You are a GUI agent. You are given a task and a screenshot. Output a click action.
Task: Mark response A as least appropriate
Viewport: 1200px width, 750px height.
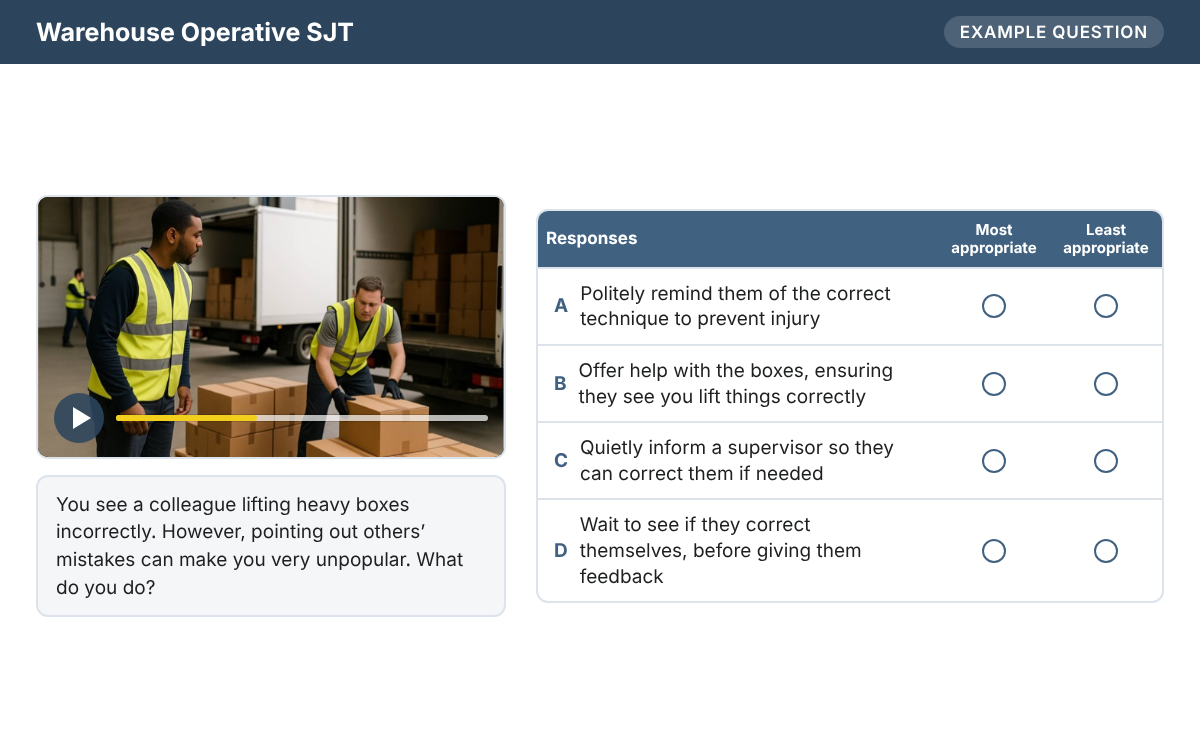point(1106,306)
